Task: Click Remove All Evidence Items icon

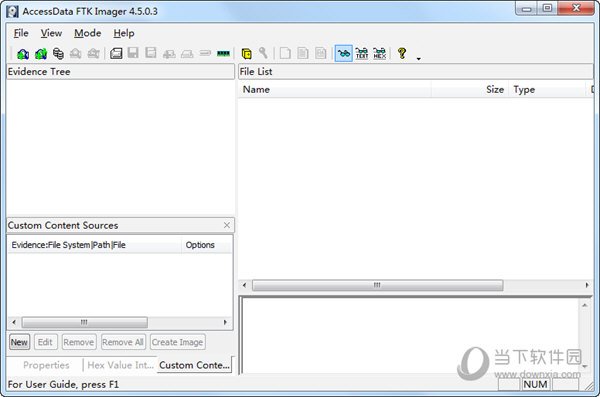Action: [93, 54]
